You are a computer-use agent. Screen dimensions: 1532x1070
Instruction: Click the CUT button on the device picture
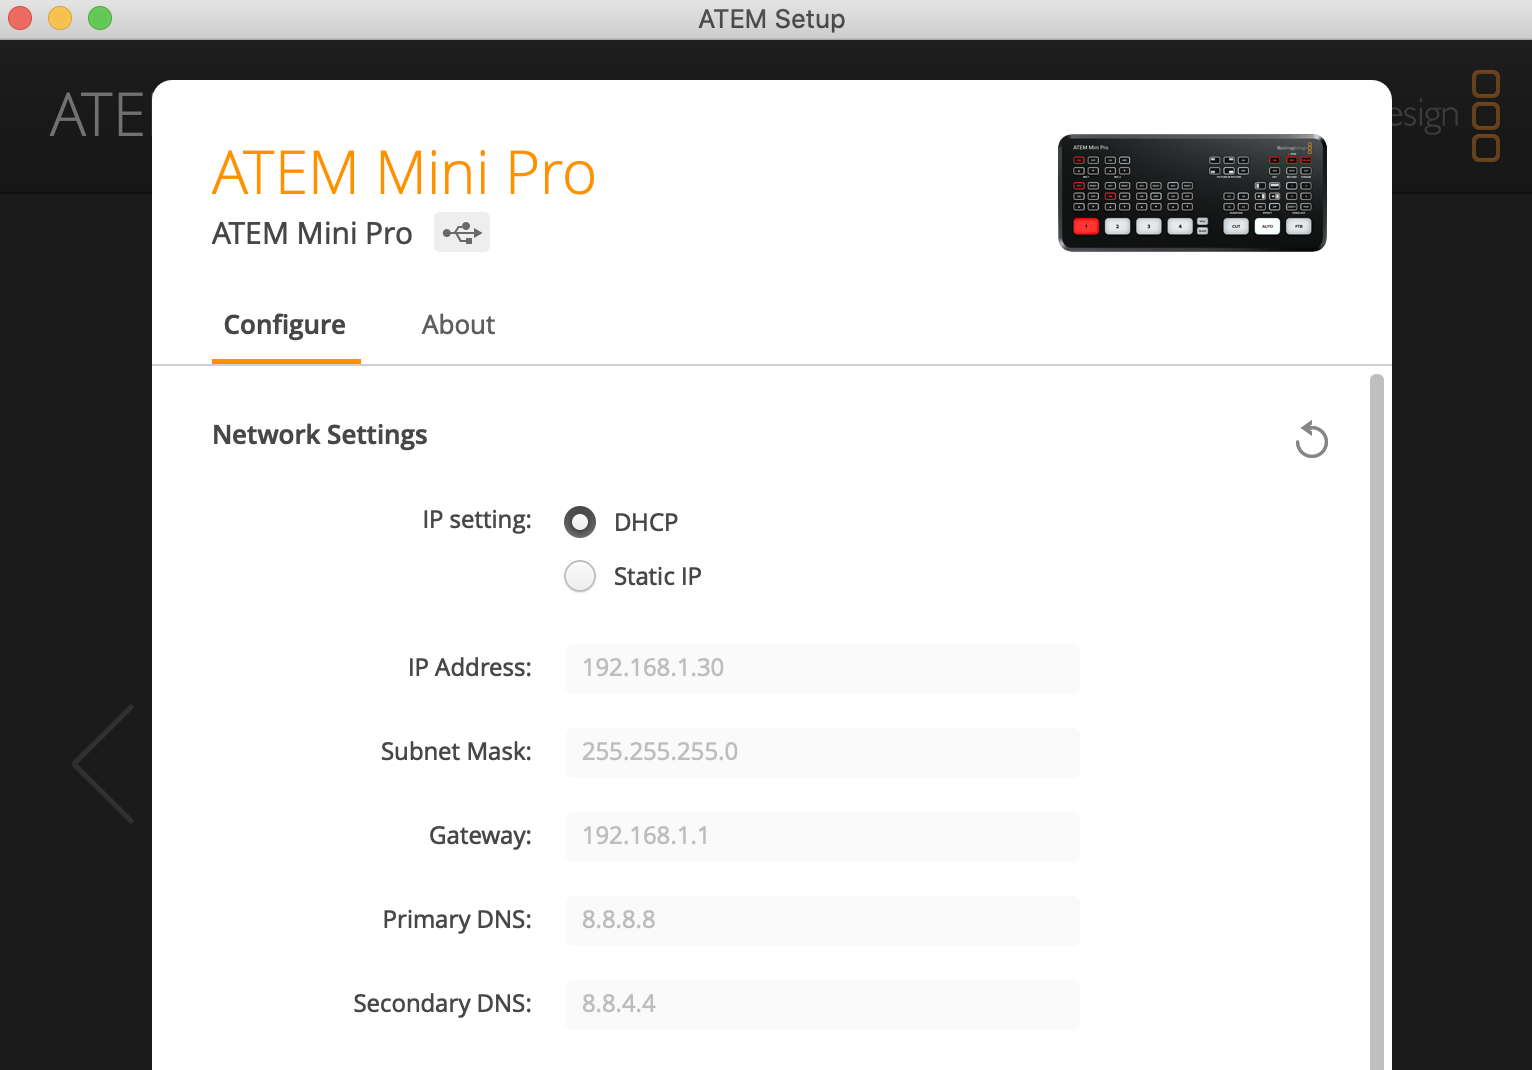[x=1236, y=227]
